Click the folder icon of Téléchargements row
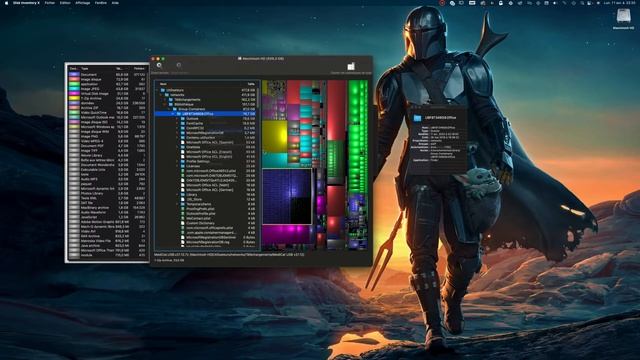This screenshot has width=640, height=360. [x=171, y=100]
